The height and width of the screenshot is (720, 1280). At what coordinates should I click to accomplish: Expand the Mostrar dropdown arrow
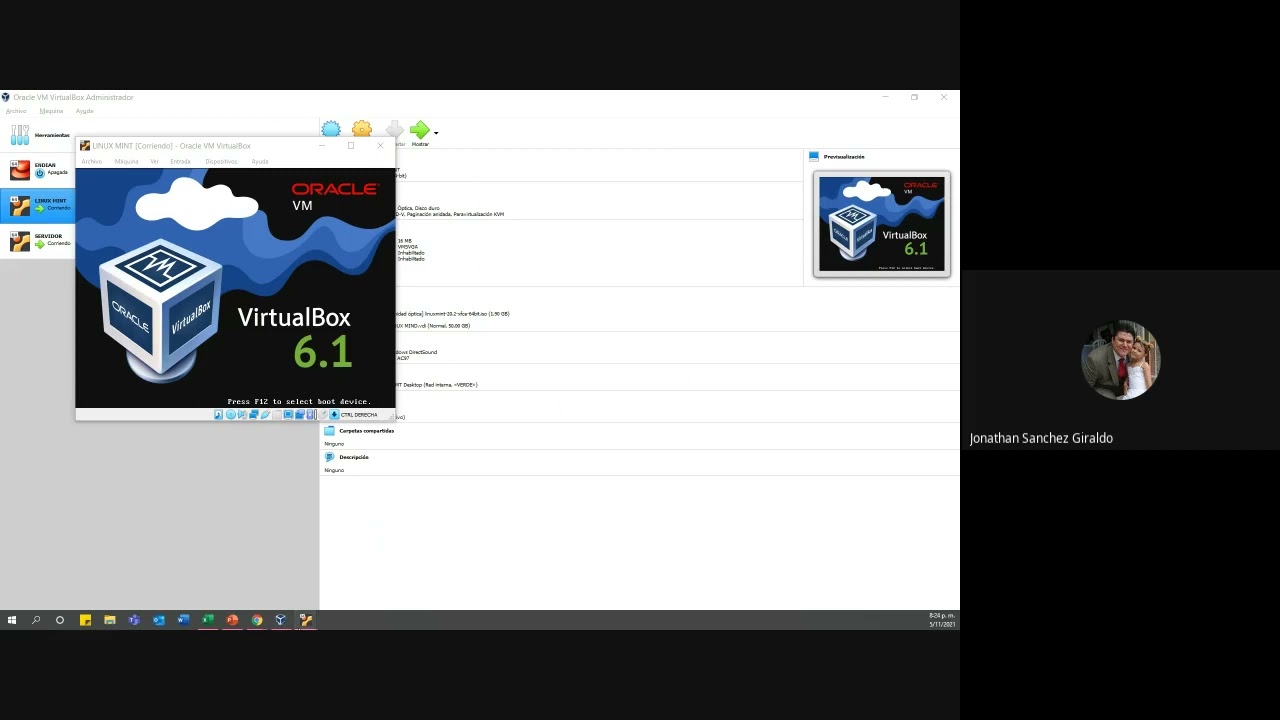click(x=436, y=132)
